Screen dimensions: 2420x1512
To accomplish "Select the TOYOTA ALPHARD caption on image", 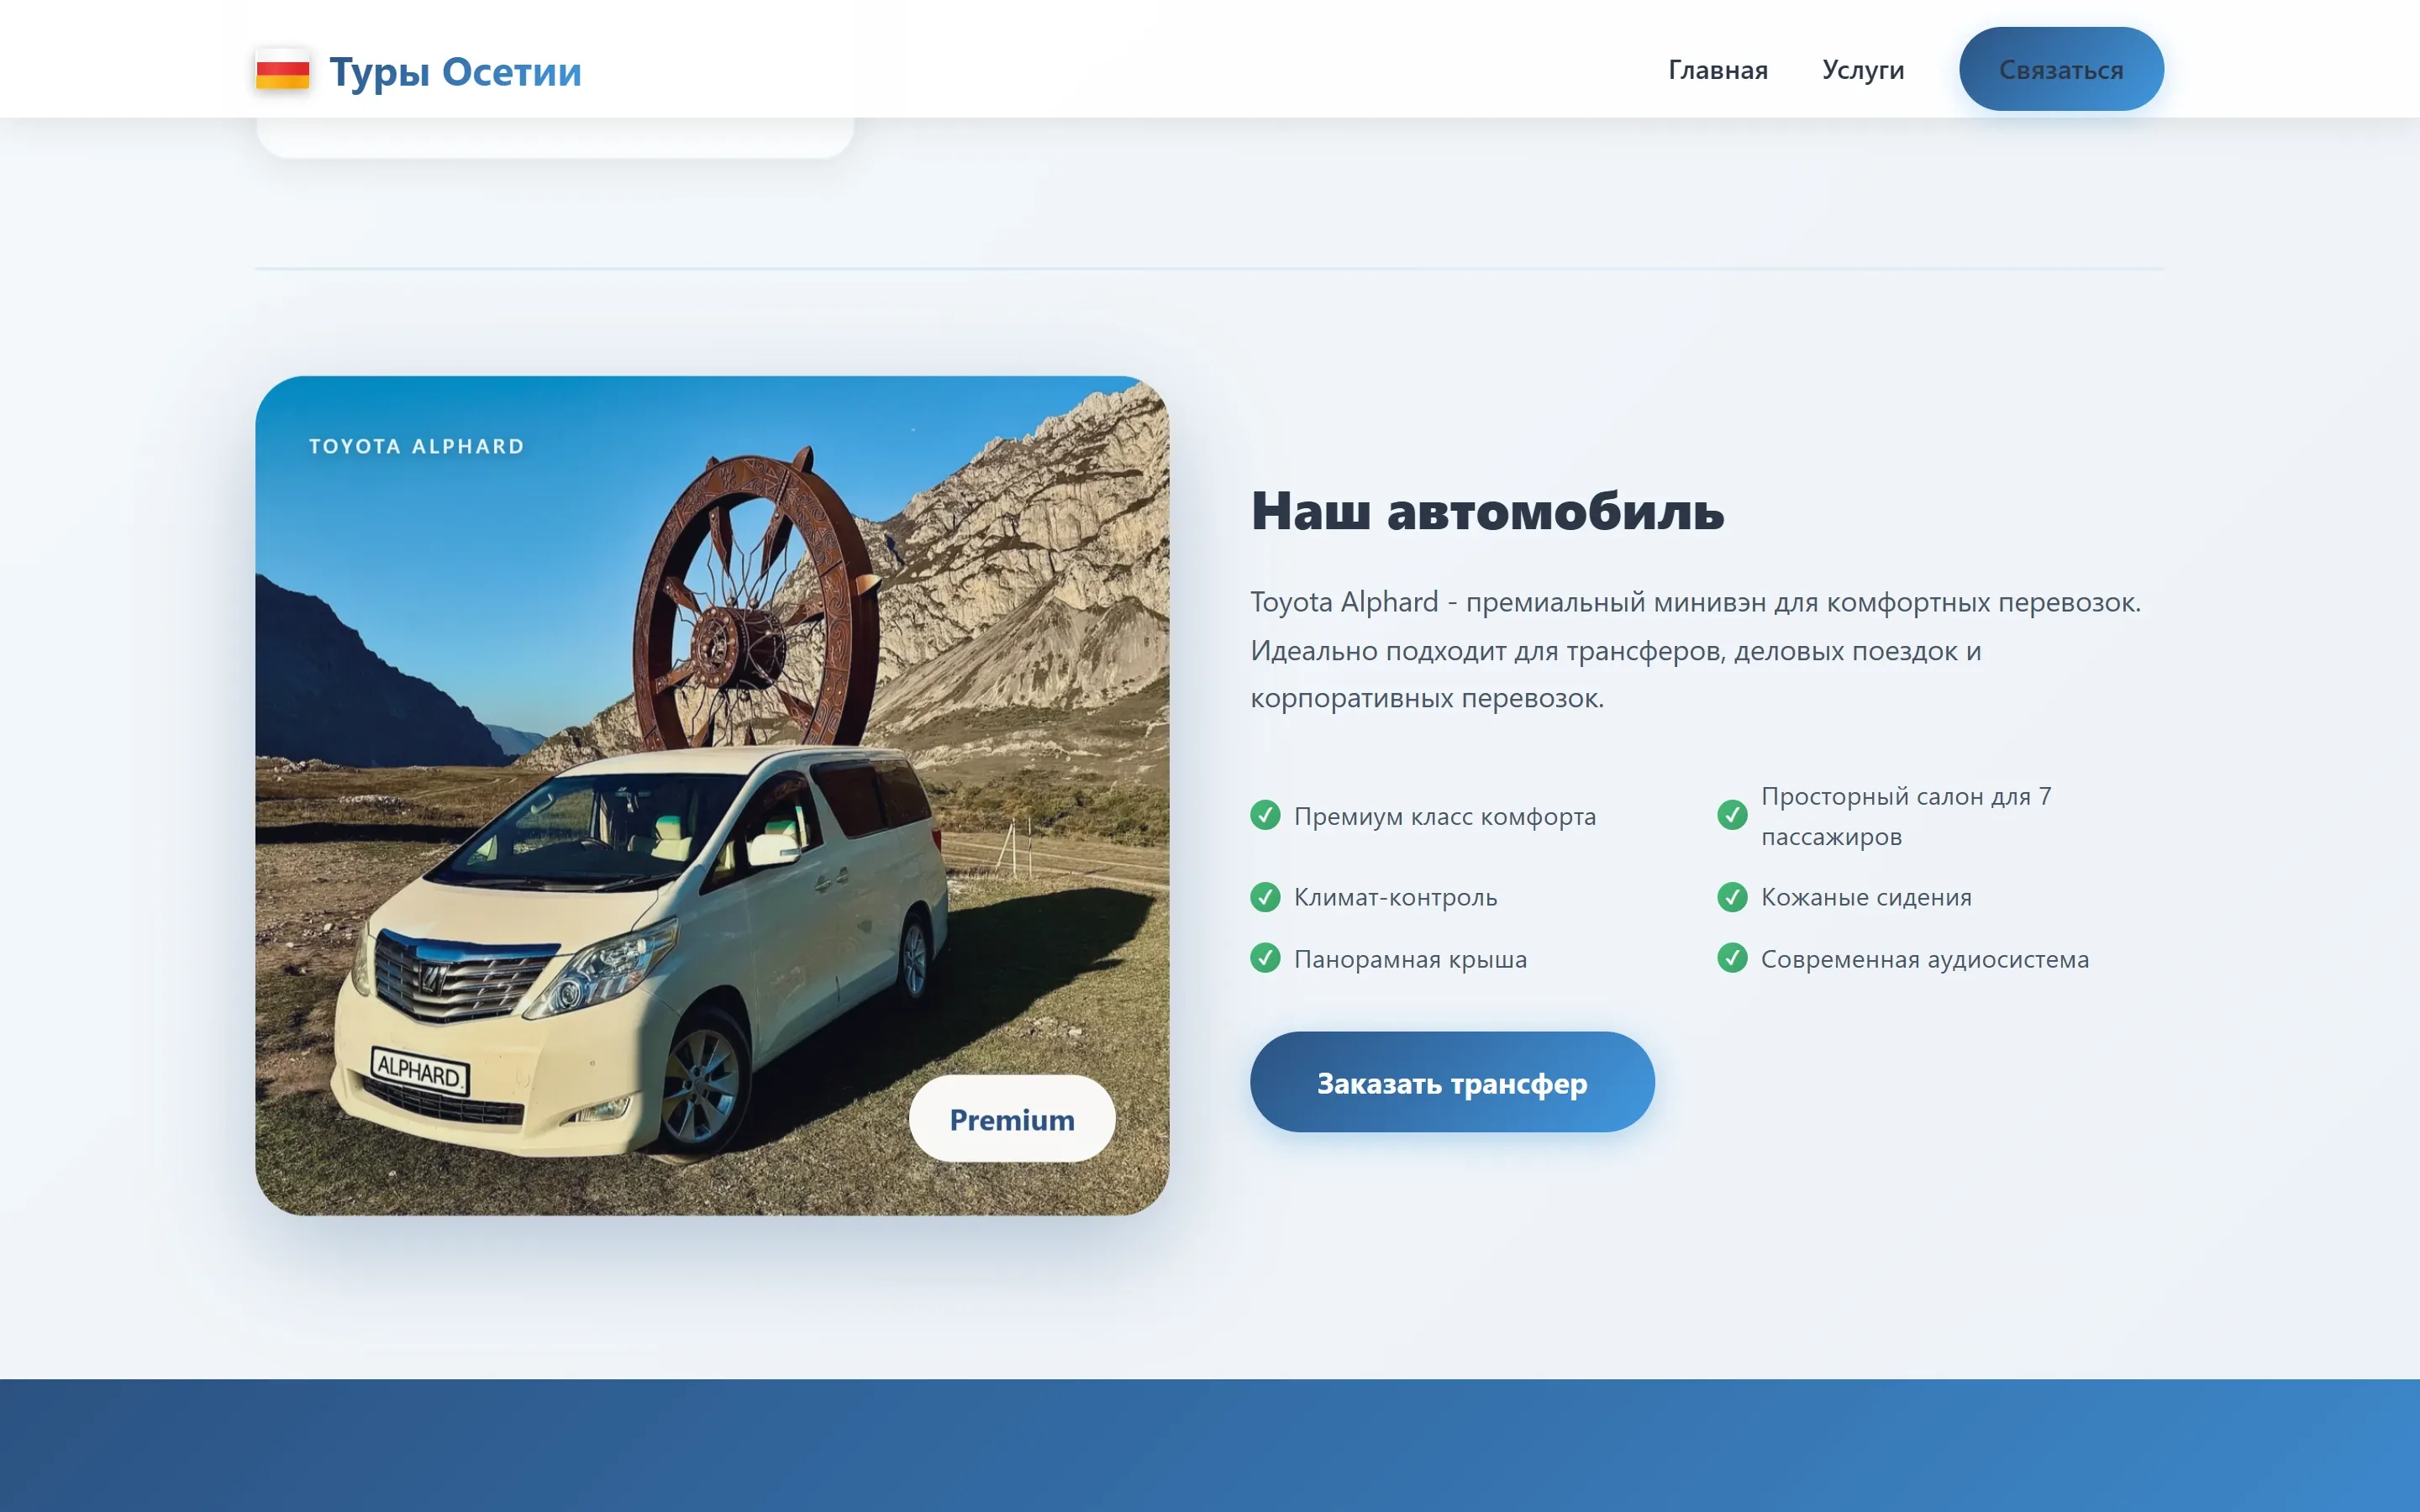I will pos(416,446).
